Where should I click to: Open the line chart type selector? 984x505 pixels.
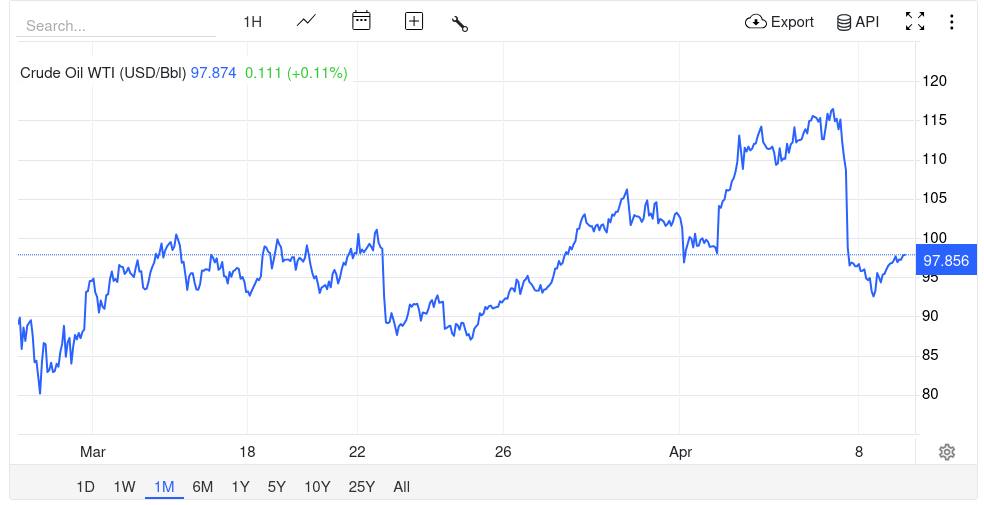tap(306, 21)
